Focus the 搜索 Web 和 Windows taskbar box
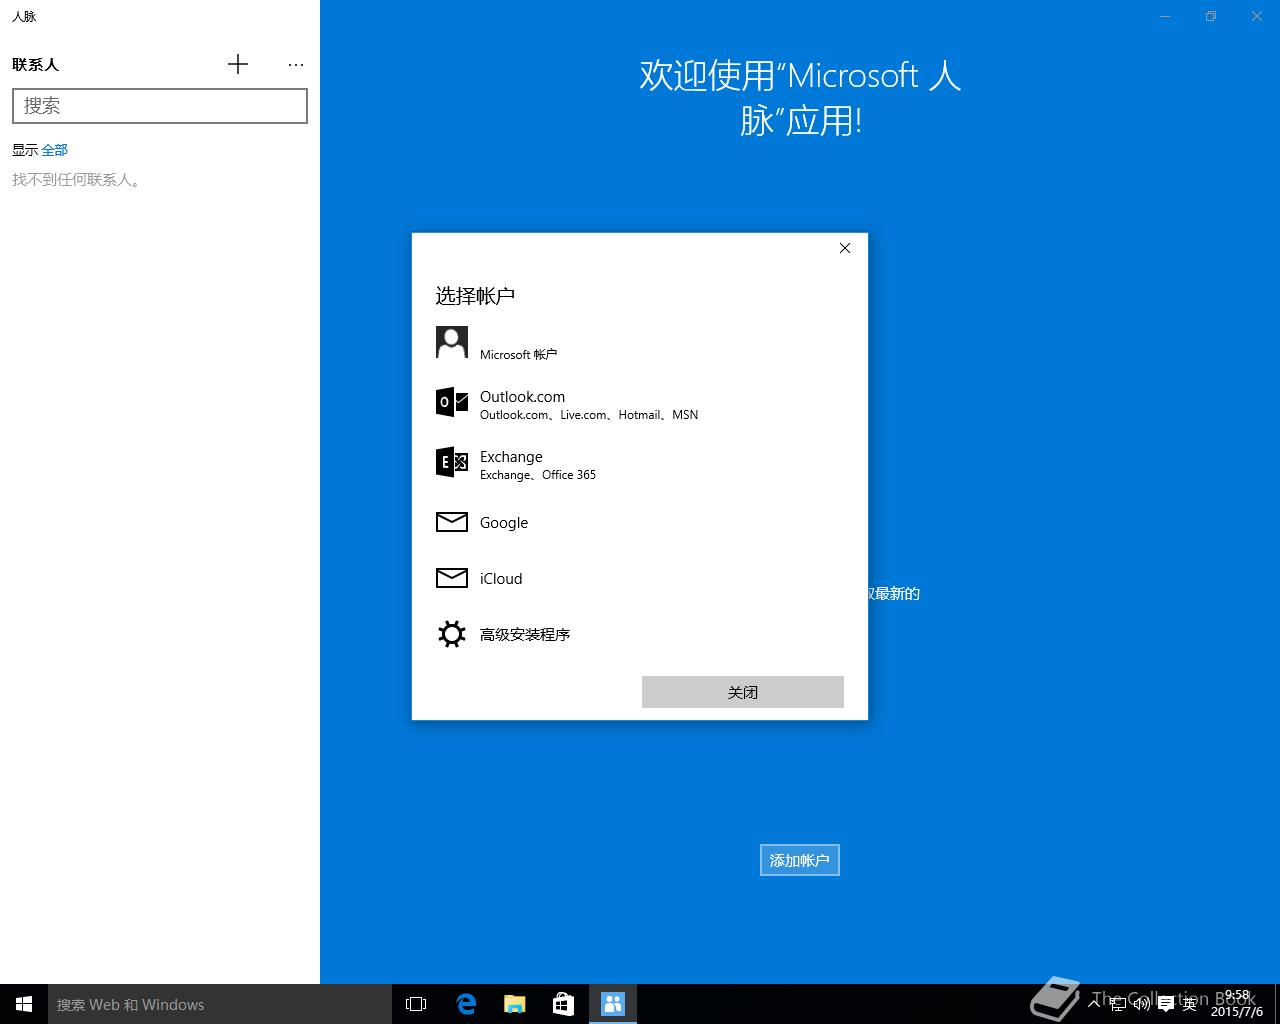Image resolution: width=1280 pixels, height=1024 pixels. click(220, 1004)
